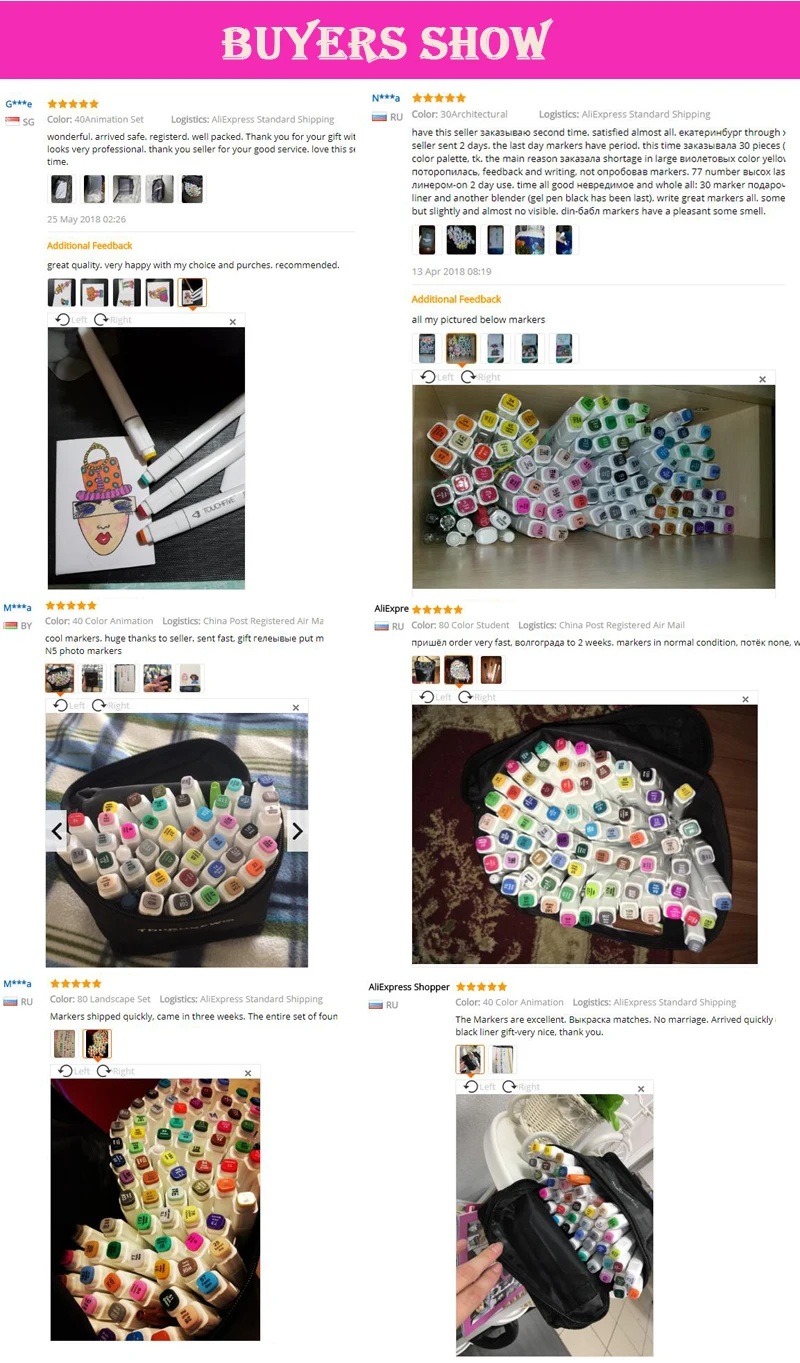Rotate the 80 Landscape Set photo right
Screen dimensions: 800x1363
(115, 1071)
